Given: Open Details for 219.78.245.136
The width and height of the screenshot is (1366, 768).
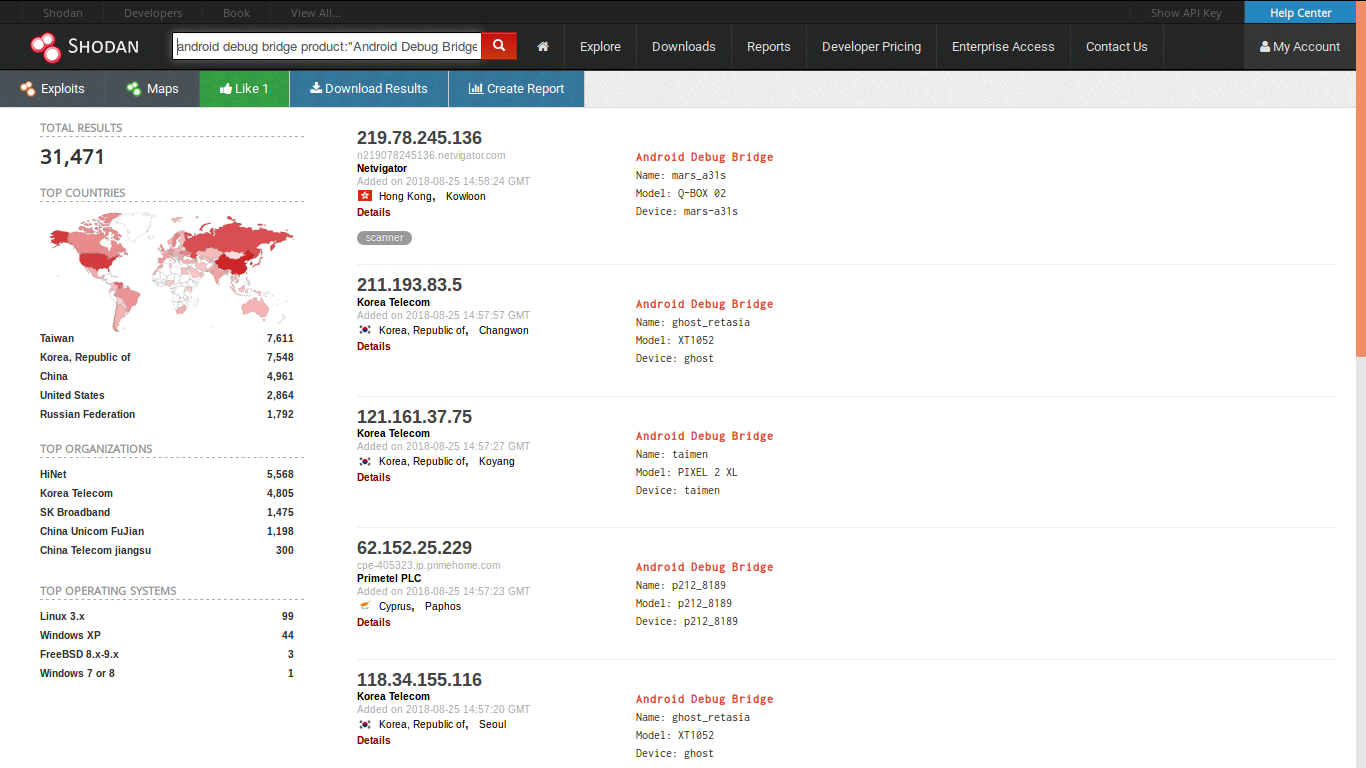Looking at the screenshot, I should 374,212.
